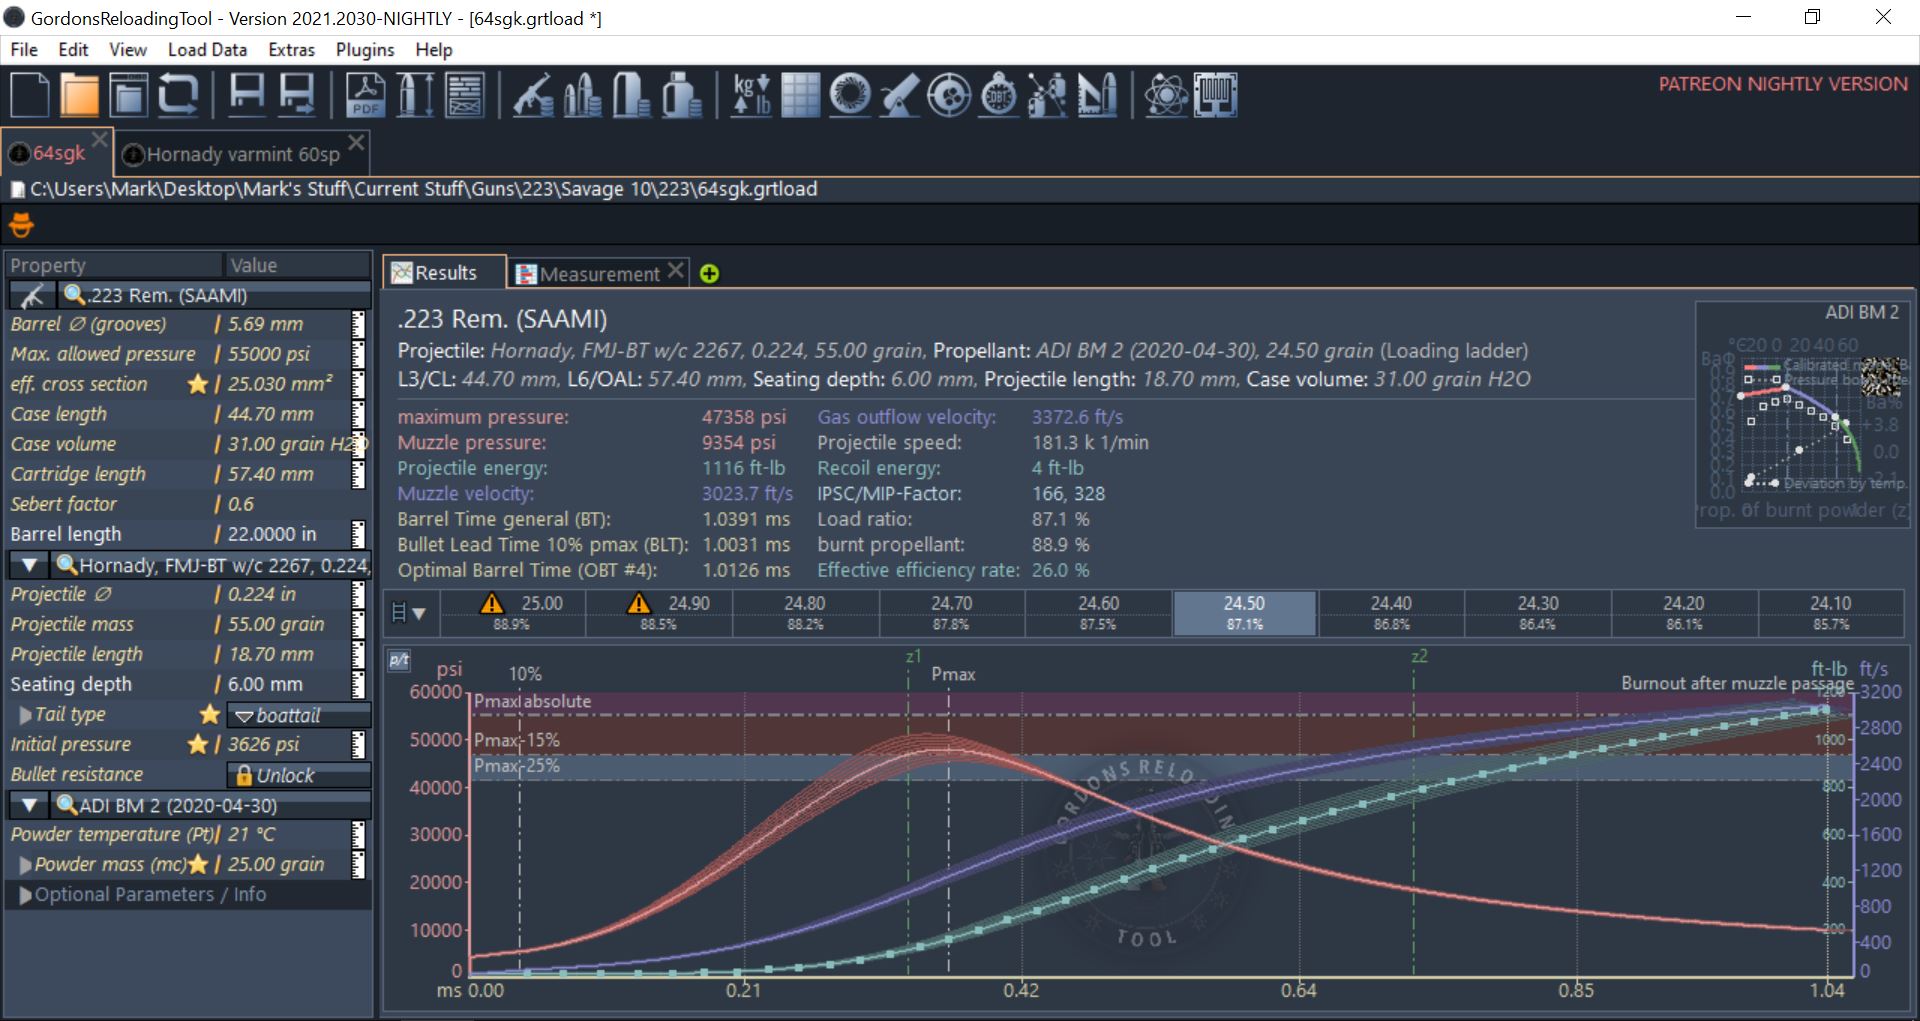Export results using the PDF icon
The height and width of the screenshot is (1021, 1920).
pos(365,96)
